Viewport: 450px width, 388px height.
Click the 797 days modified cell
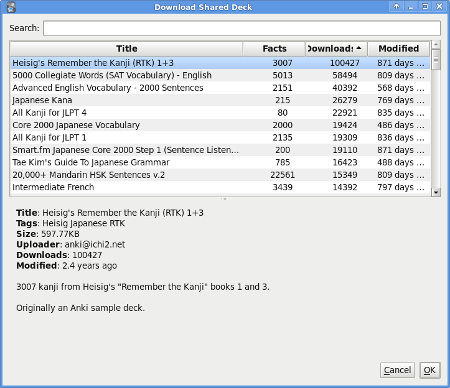pos(401,187)
